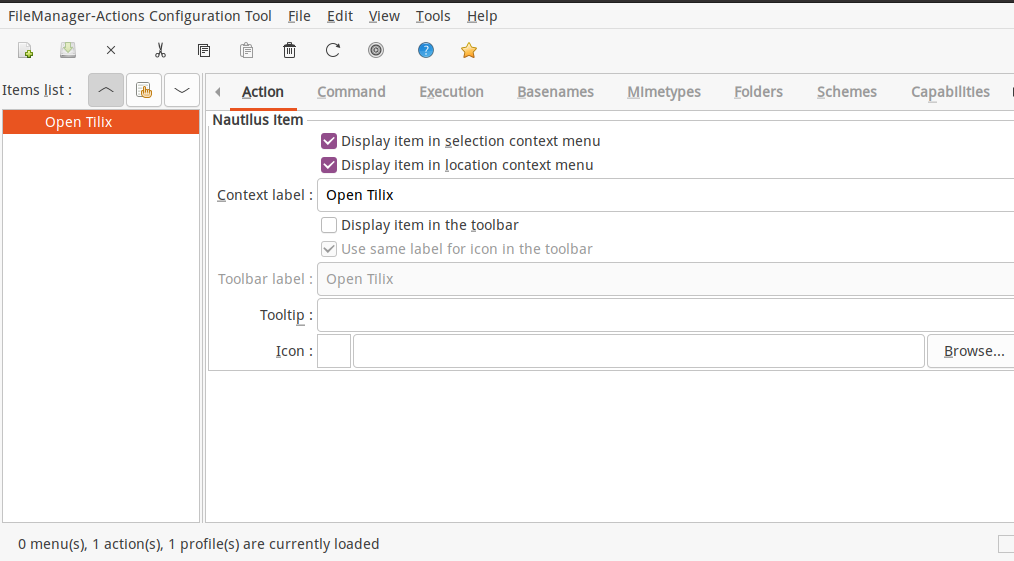The width and height of the screenshot is (1014, 561).
Task: Open the Help menu
Action: pos(482,16)
